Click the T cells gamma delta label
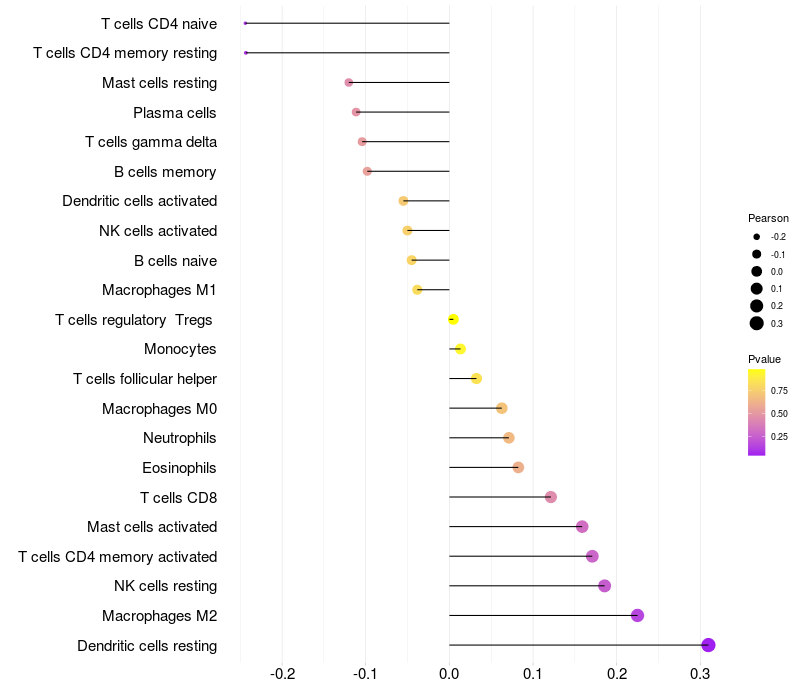Viewport: 800px width, 700px height. click(x=151, y=142)
